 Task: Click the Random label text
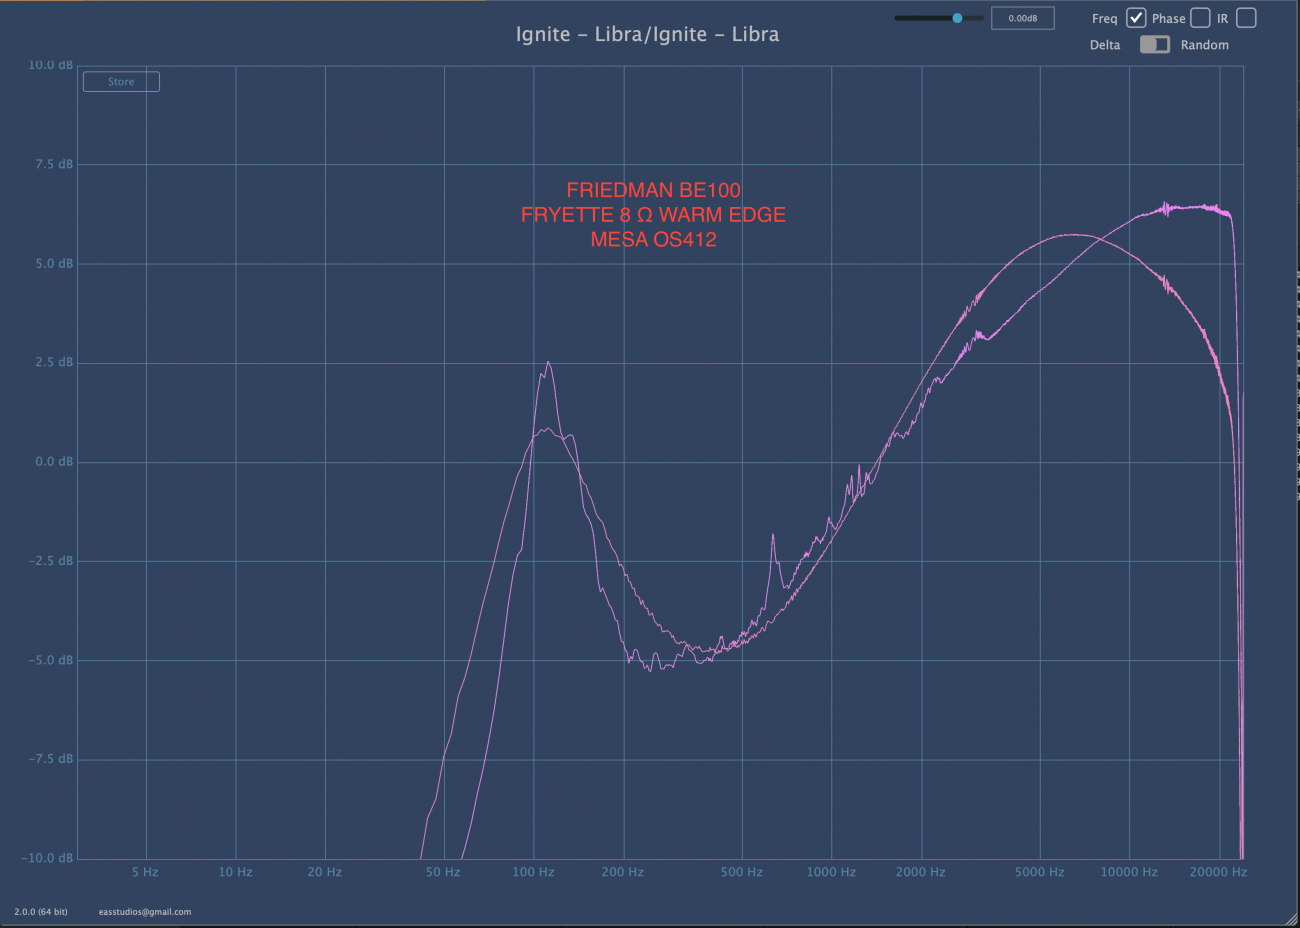point(1204,45)
